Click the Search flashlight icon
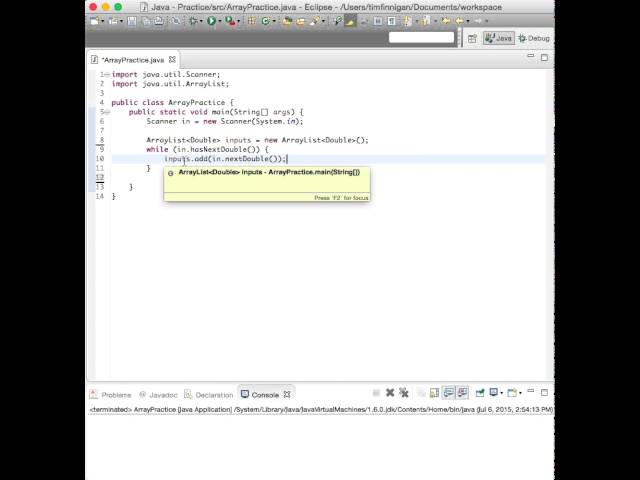 pos(313,21)
